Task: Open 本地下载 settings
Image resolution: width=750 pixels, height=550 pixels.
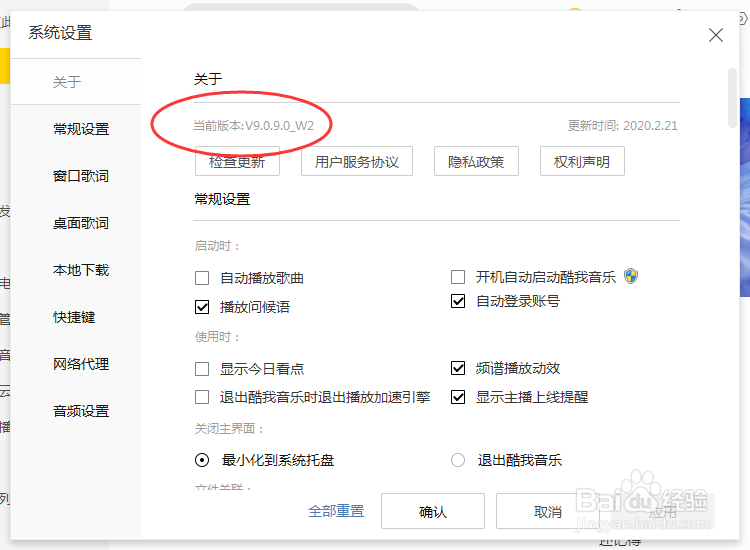Action: click(x=81, y=270)
